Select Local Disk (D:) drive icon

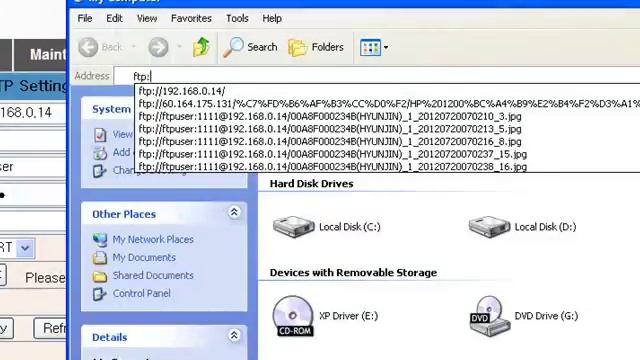pos(489,227)
